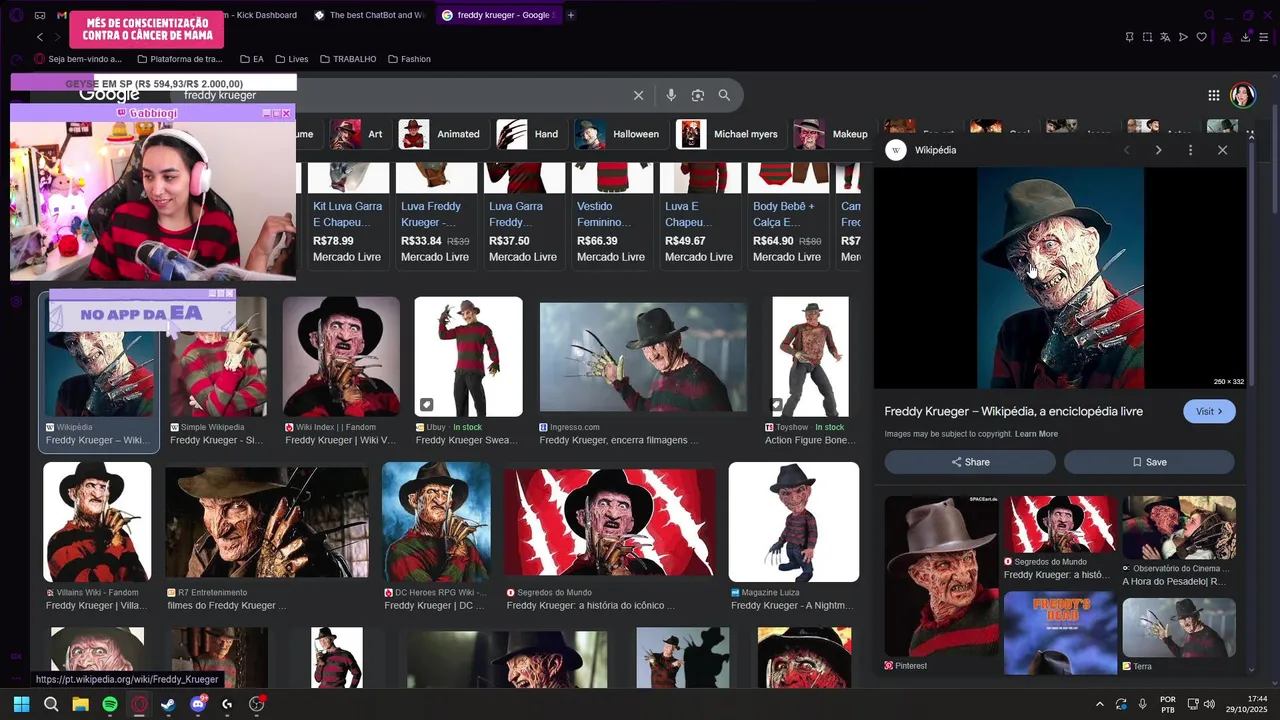
Task: Close the Wikipedia image preview panel
Action: click(1222, 150)
